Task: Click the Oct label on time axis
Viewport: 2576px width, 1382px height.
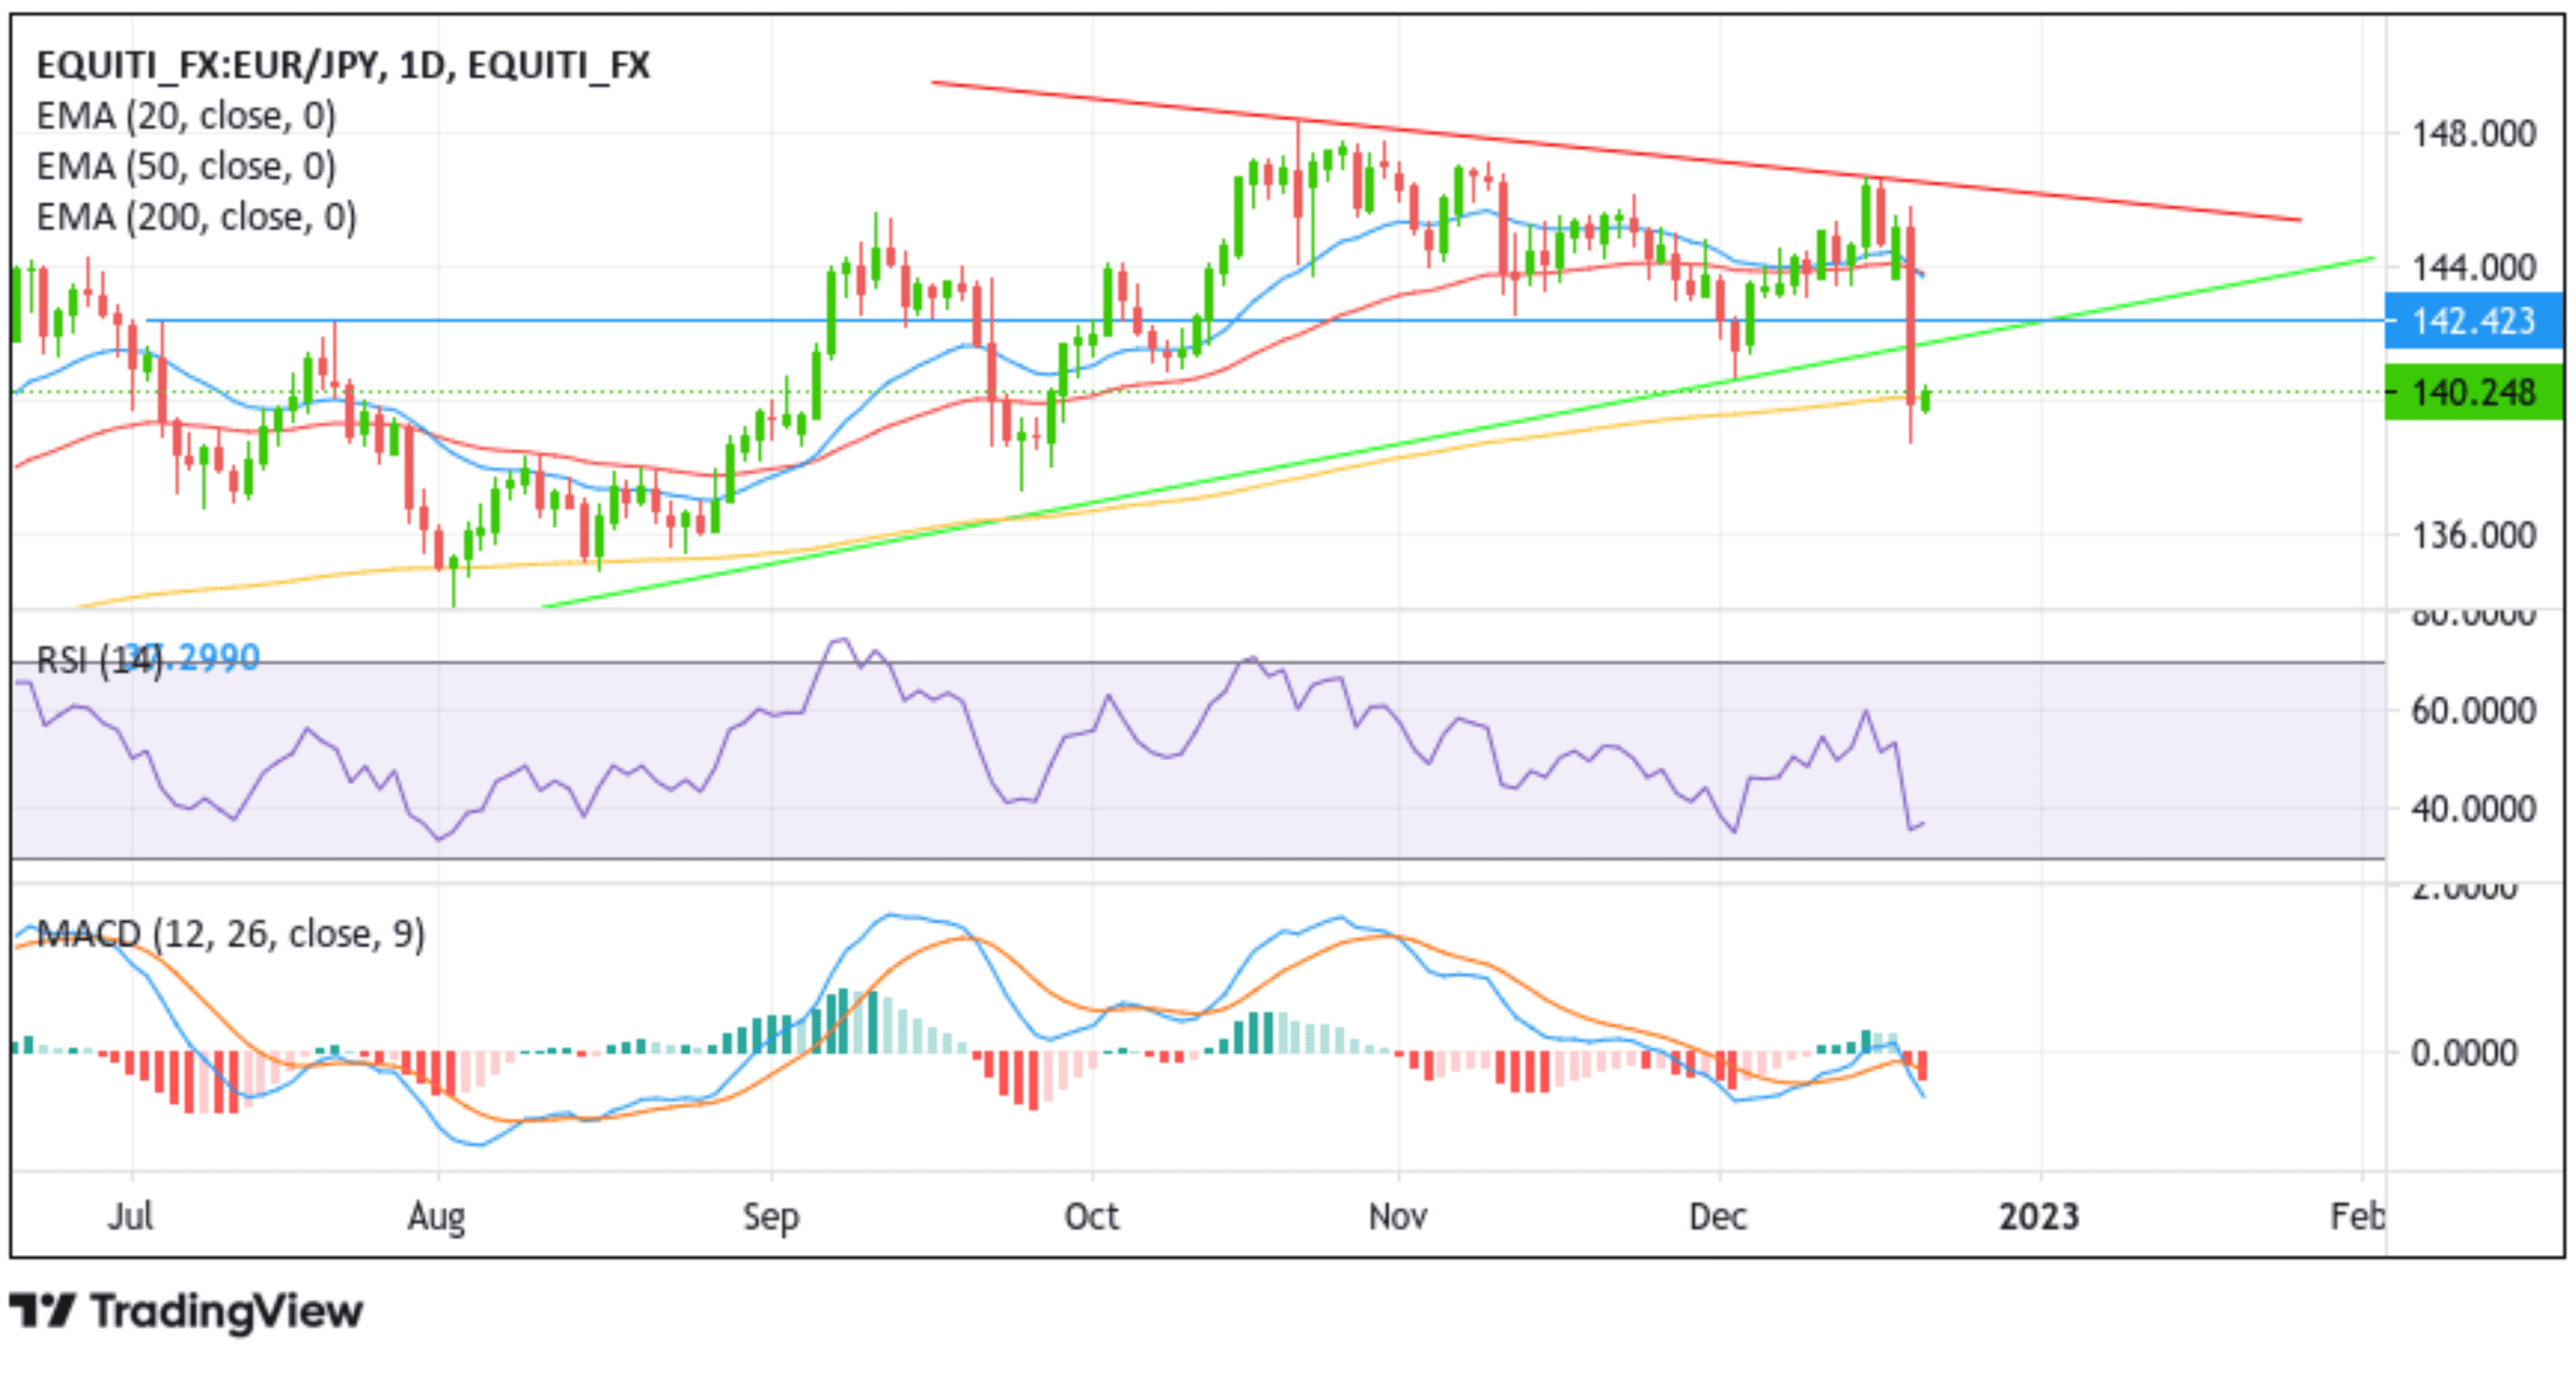Action: 1092,1217
